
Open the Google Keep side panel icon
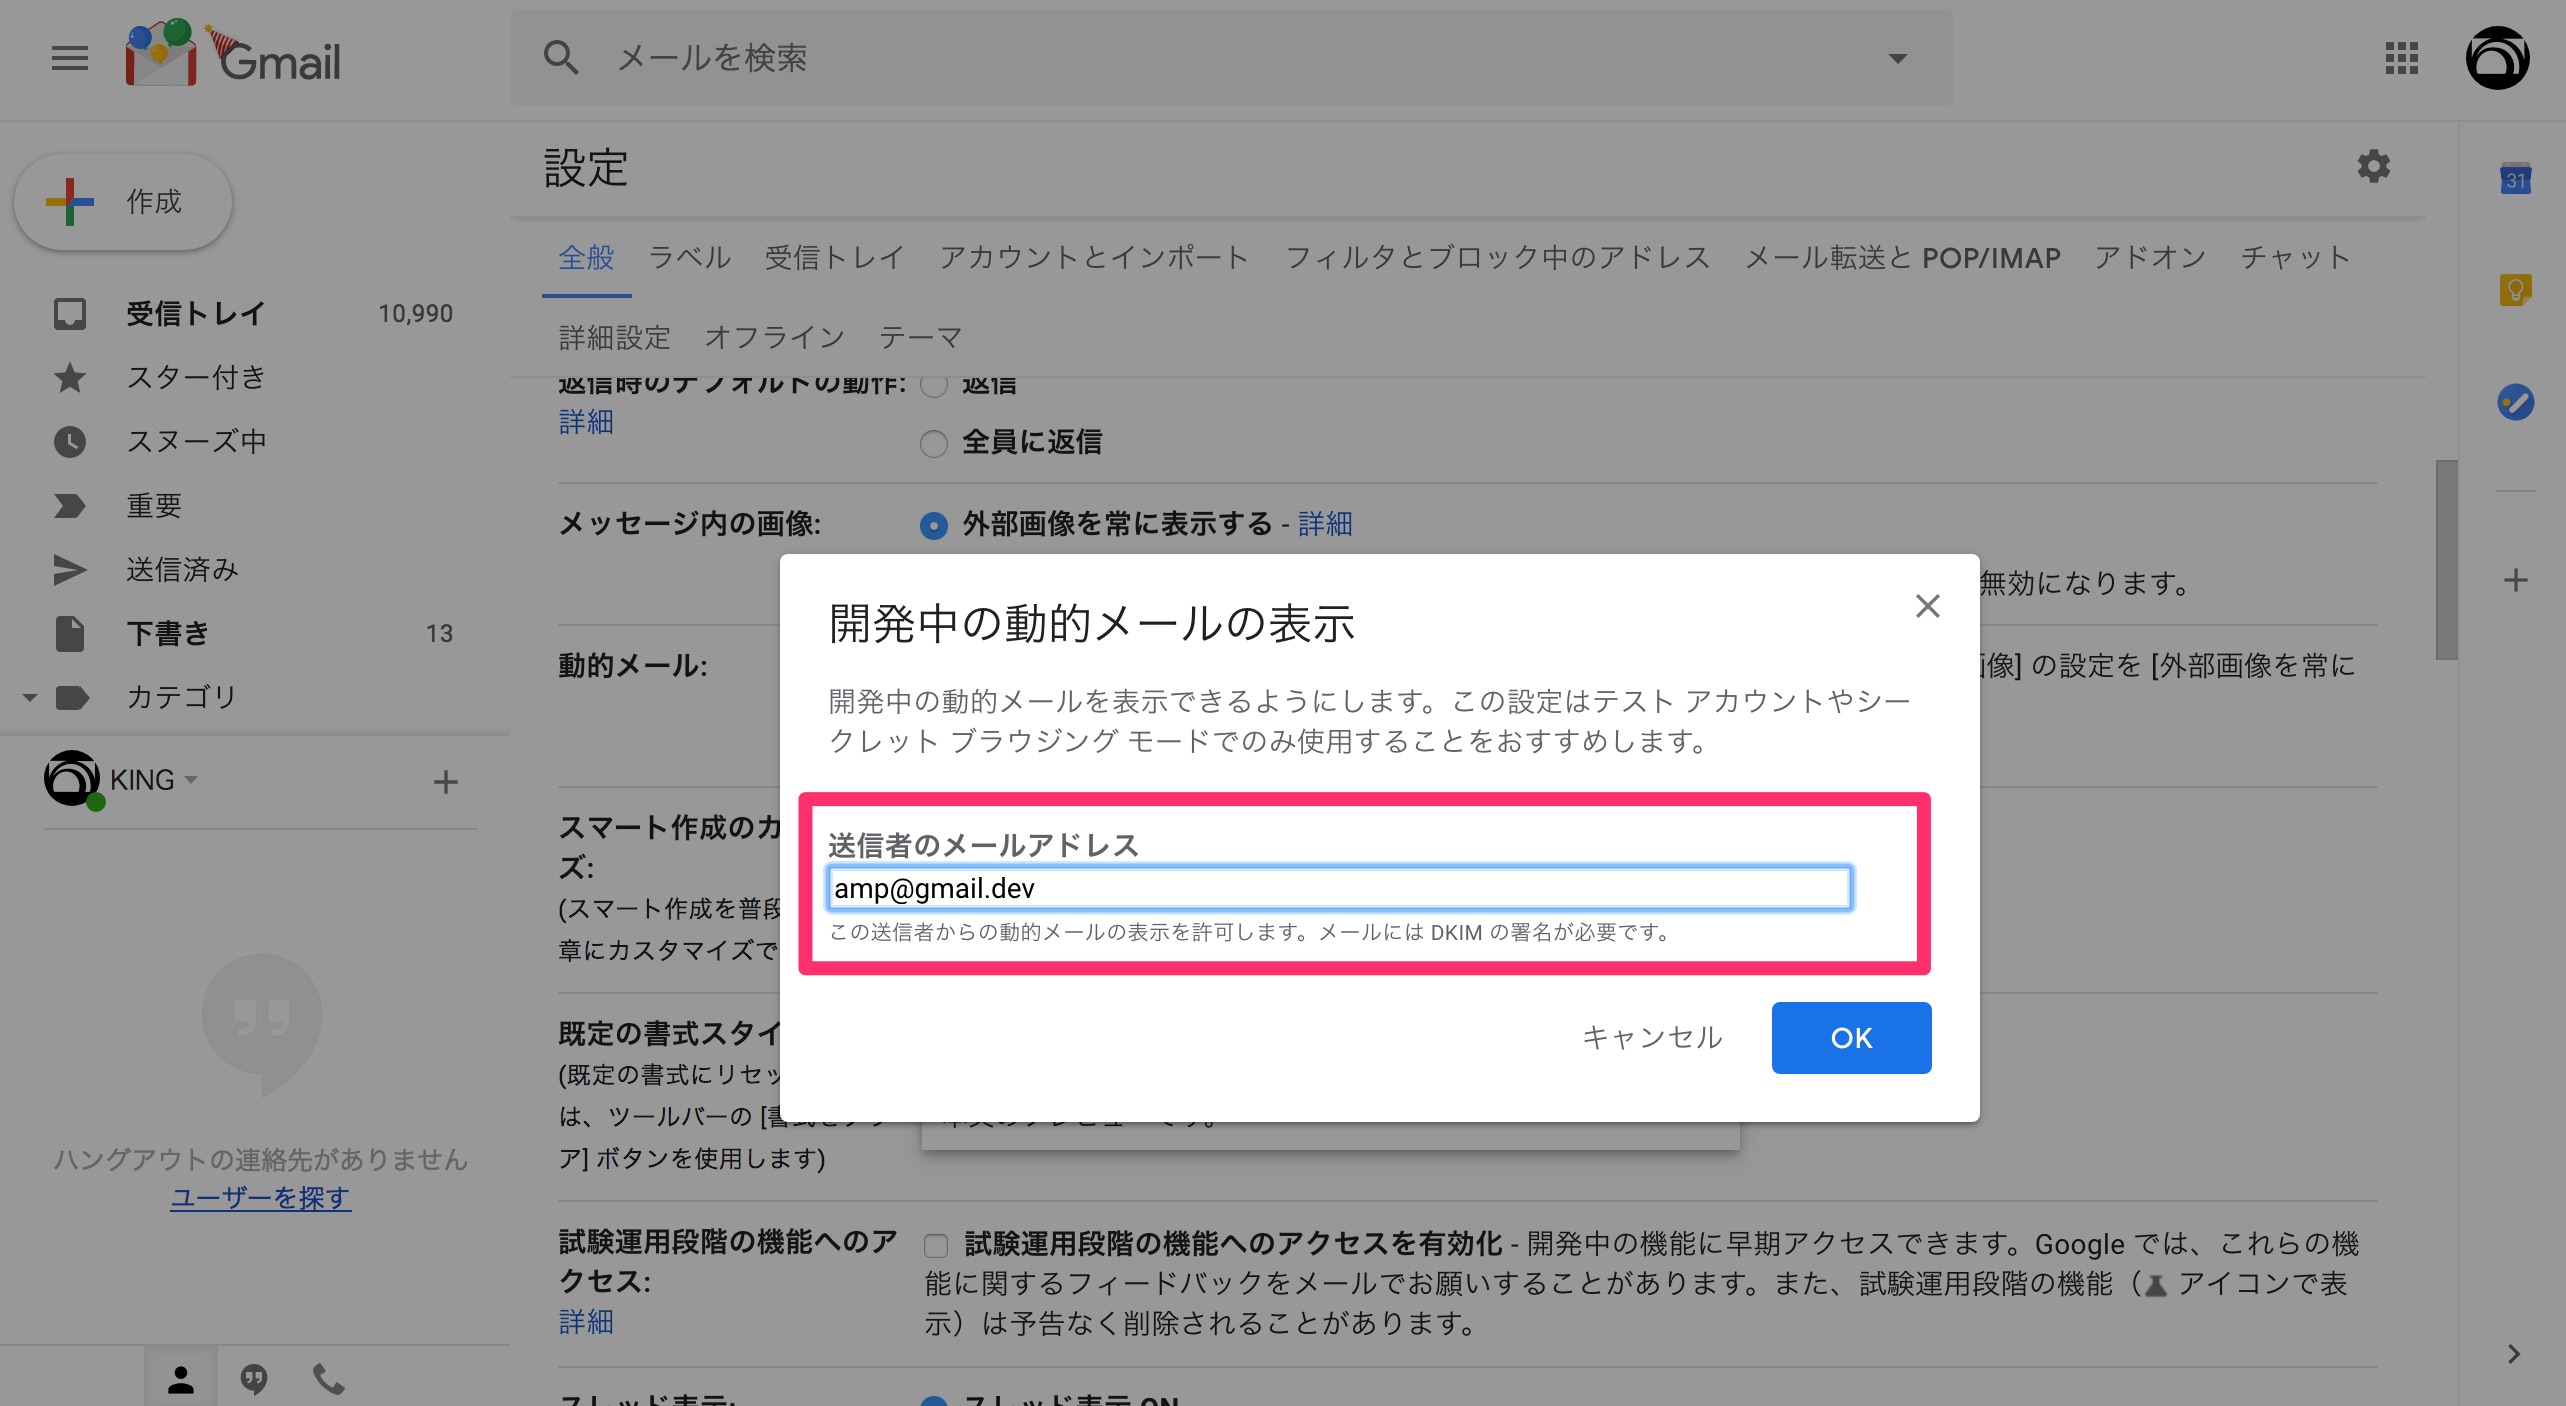[x=2516, y=289]
